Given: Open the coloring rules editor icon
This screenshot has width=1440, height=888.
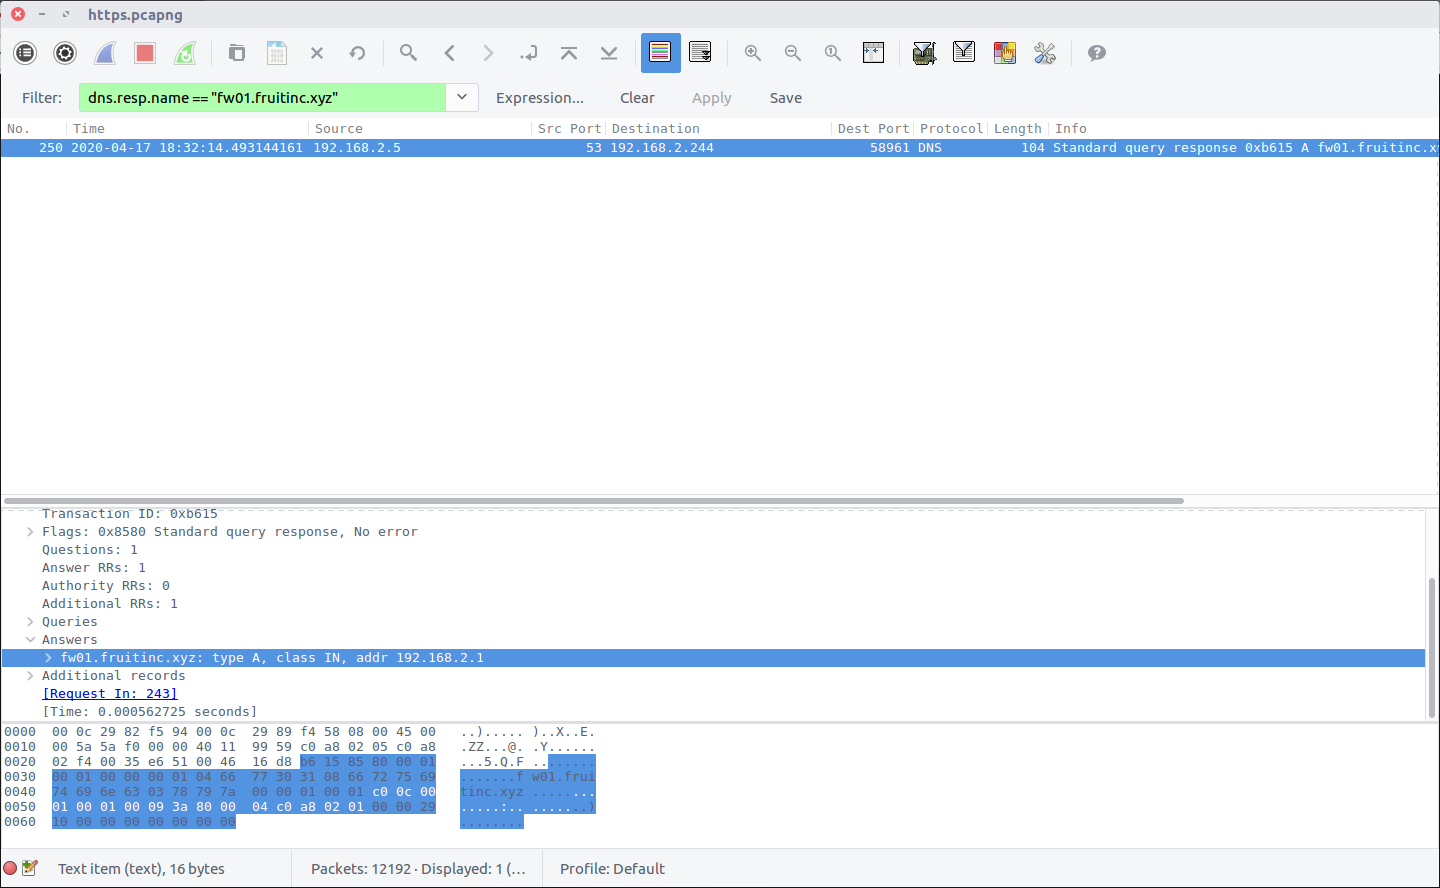Looking at the screenshot, I should [1005, 53].
